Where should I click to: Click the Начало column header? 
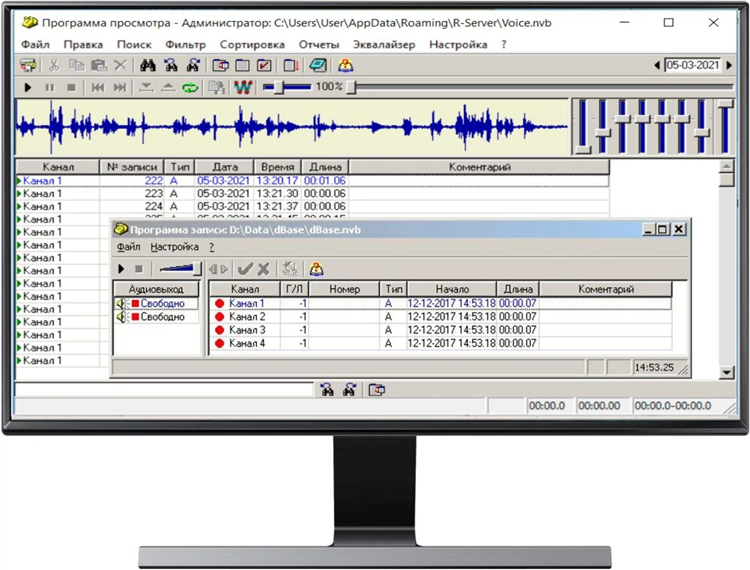[x=452, y=289]
